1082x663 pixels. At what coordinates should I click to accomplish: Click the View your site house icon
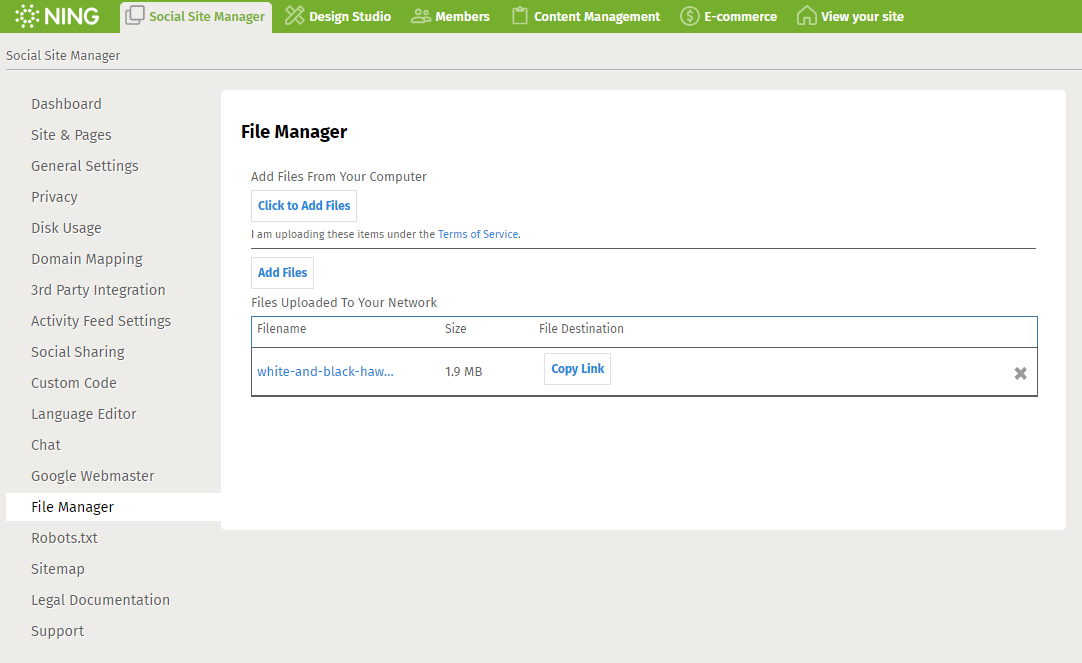806,15
